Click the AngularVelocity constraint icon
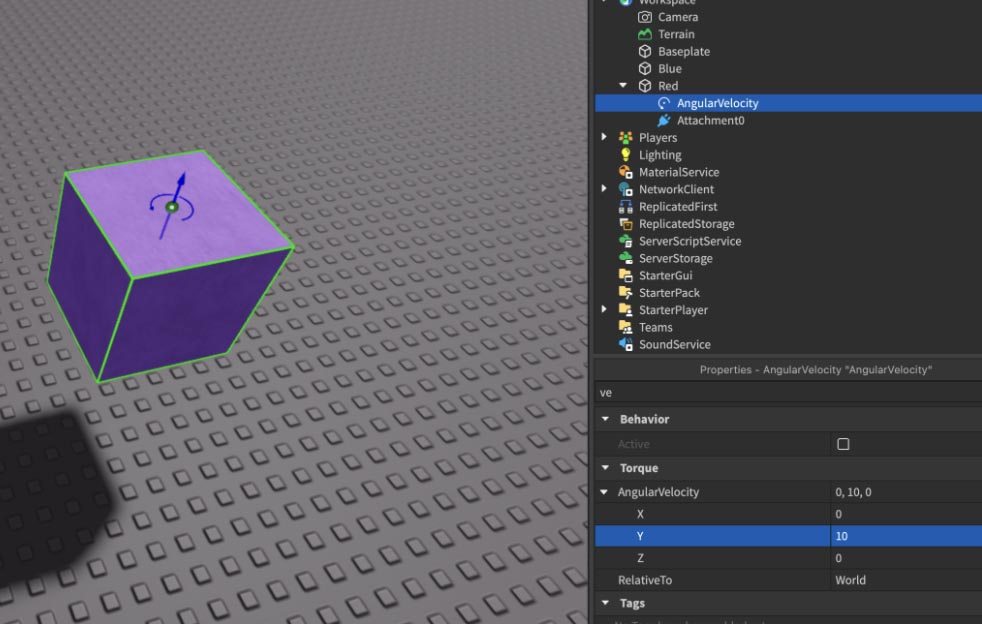The image size is (982, 624). (x=664, y=103)
